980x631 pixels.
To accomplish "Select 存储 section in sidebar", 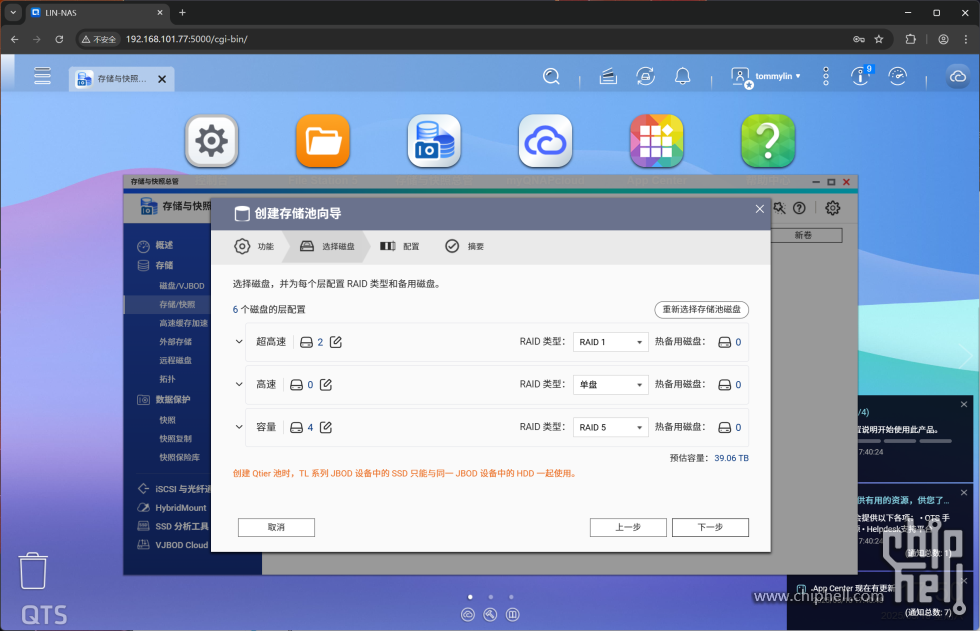I will coord(164,266).
